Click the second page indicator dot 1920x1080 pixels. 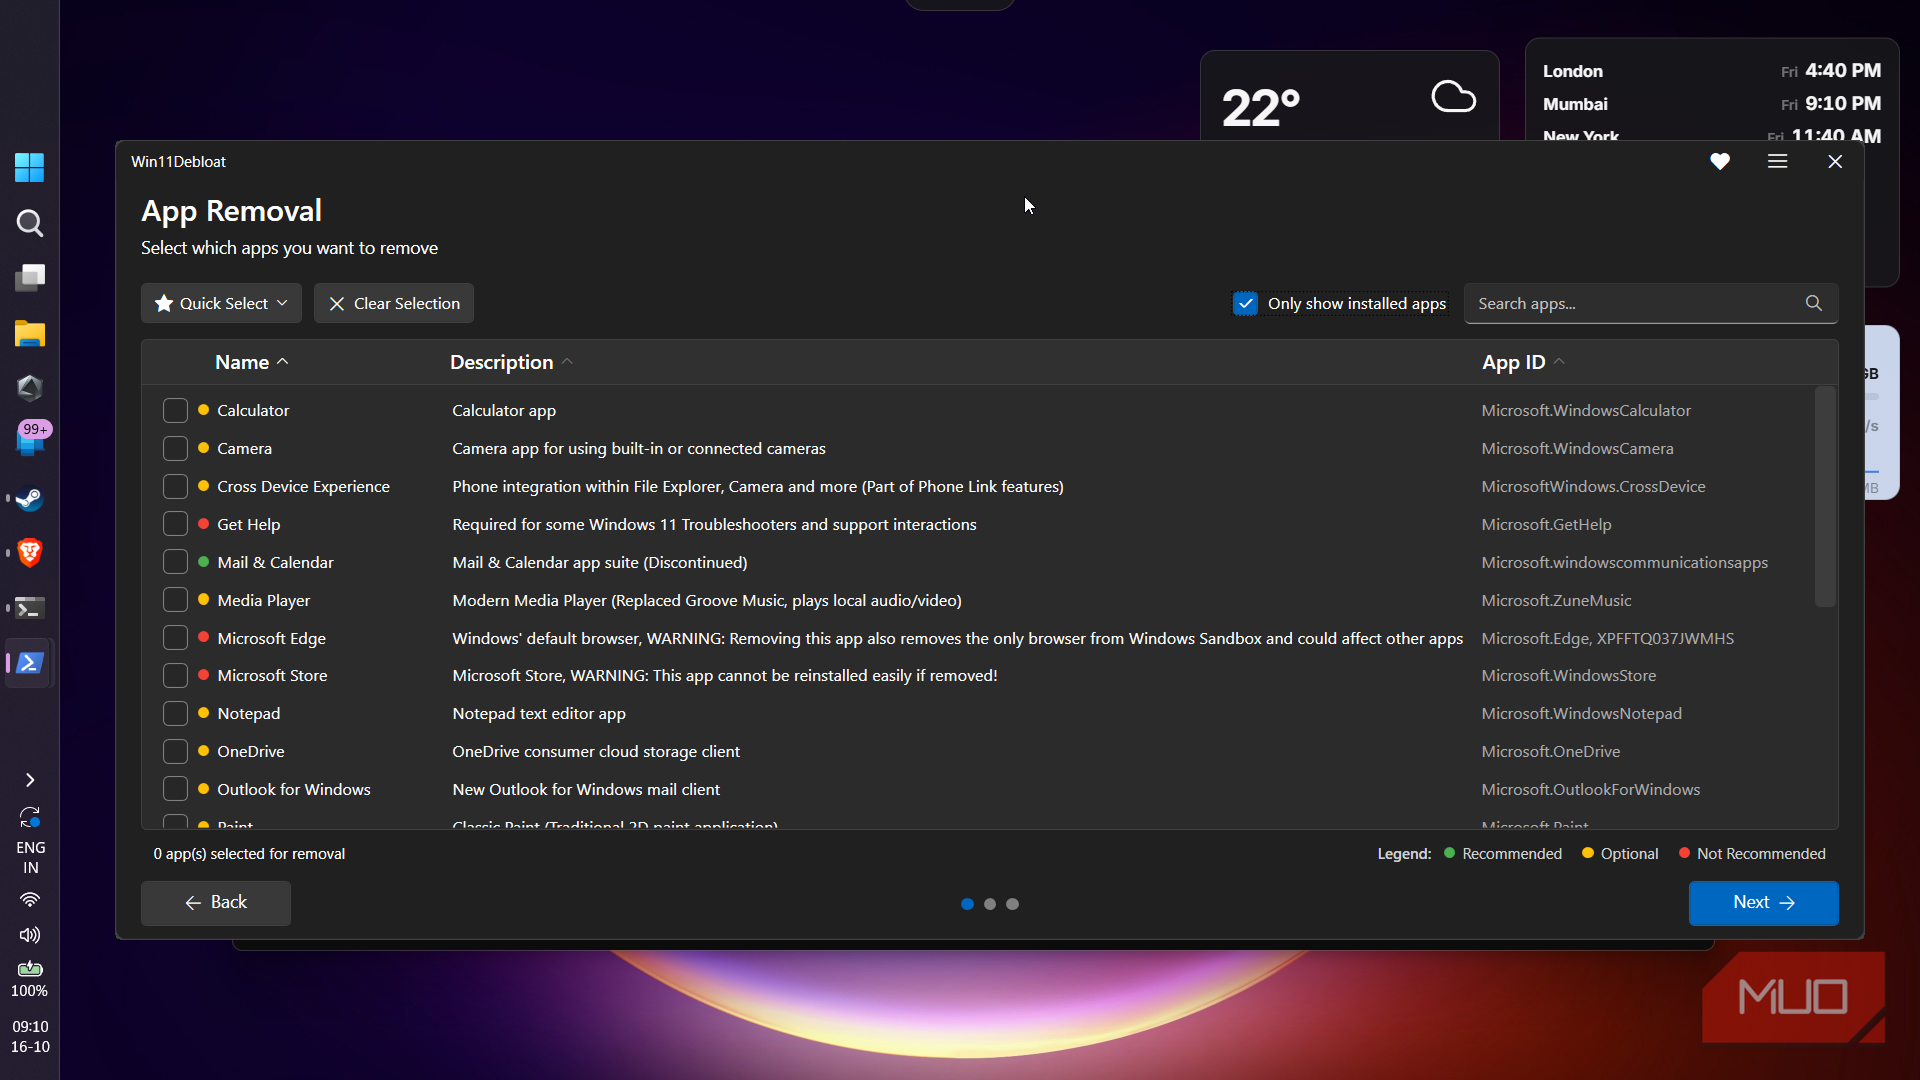(990, 904)
